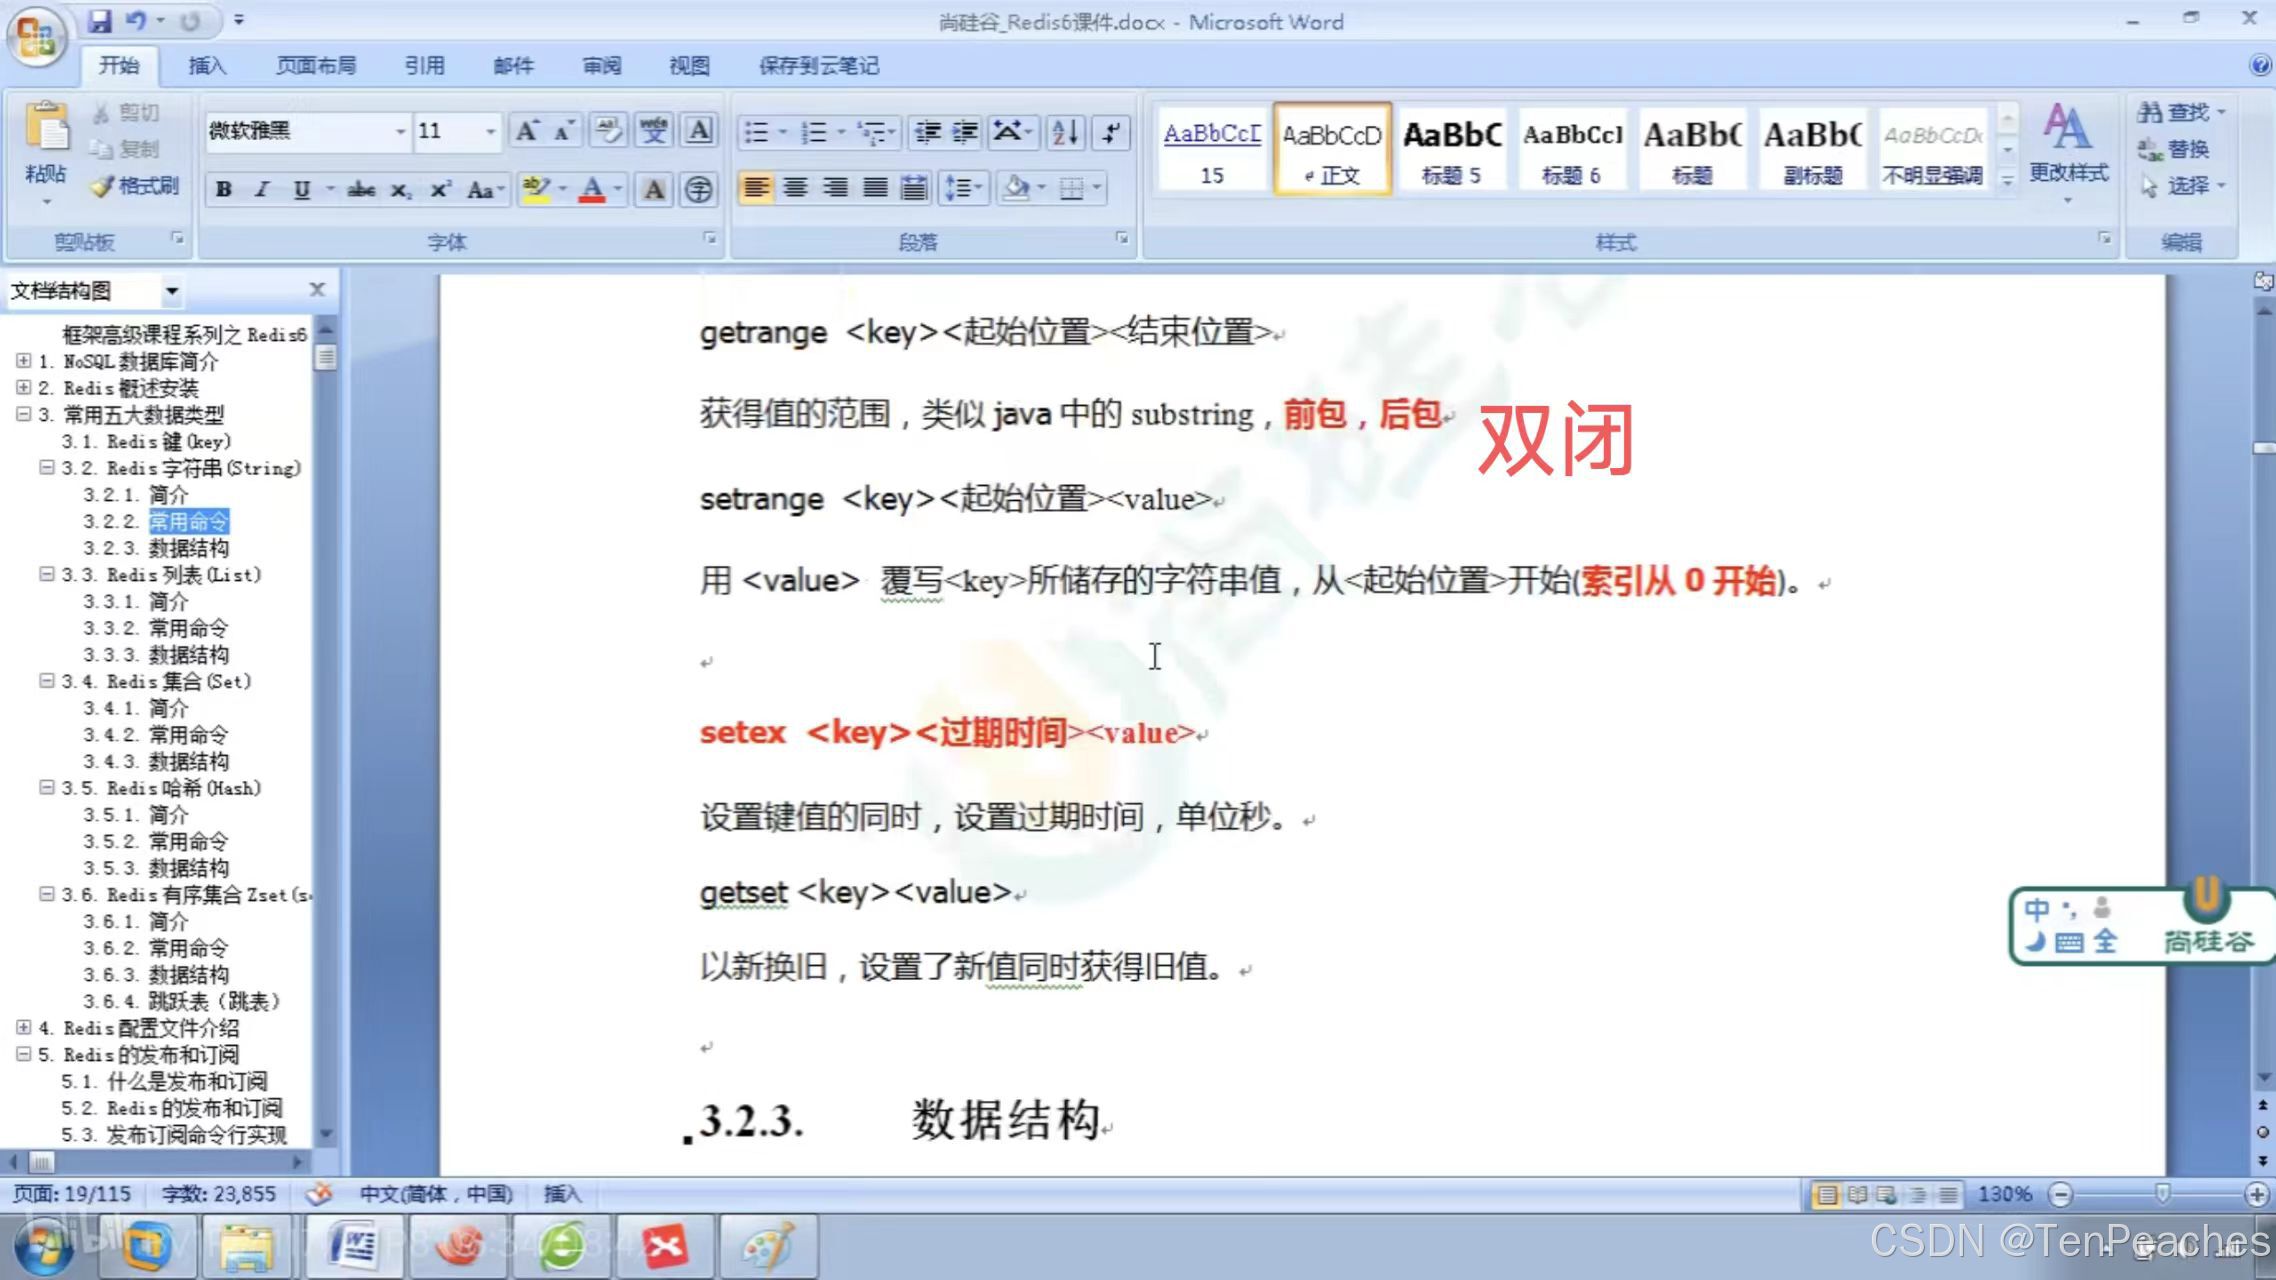Switch to the 插入 ribbon tab
This screenshot has height=1280, width=2276.
(207, 66)
